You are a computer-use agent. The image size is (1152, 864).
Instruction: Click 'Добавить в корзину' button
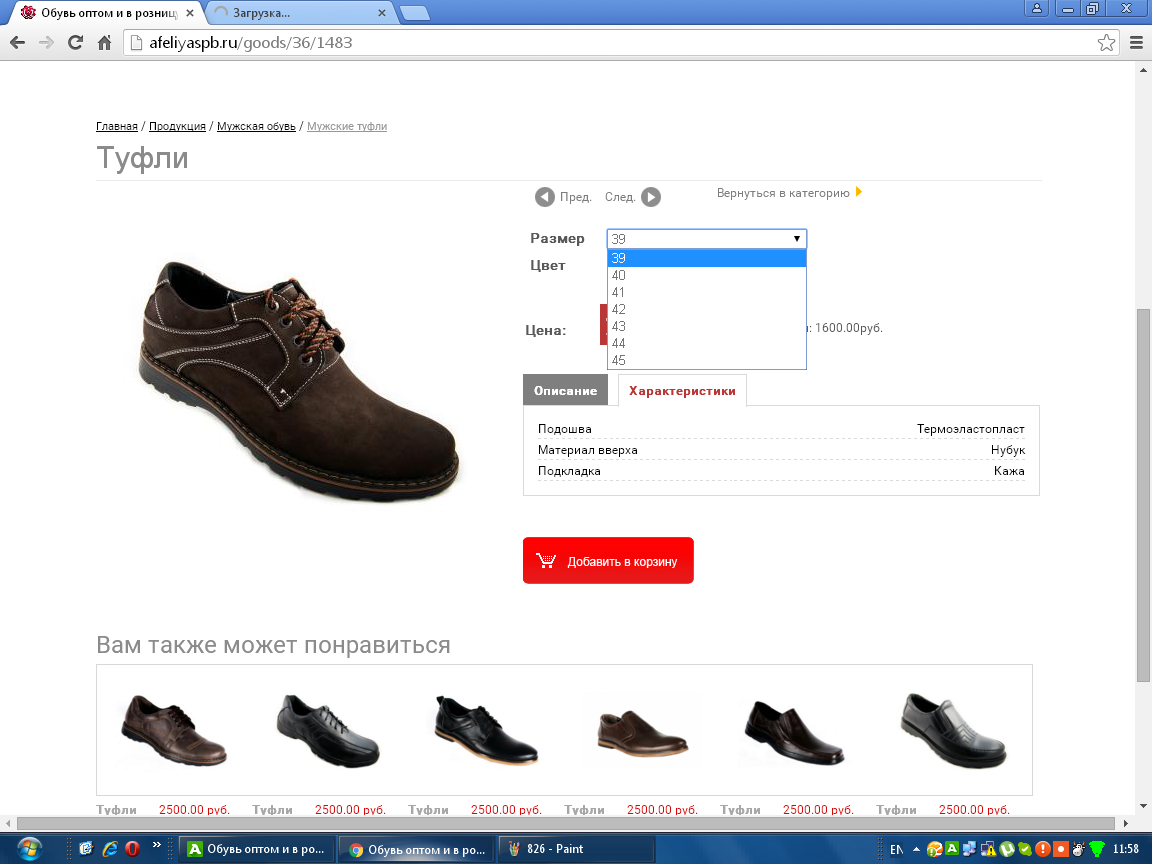tap(608, 561)
